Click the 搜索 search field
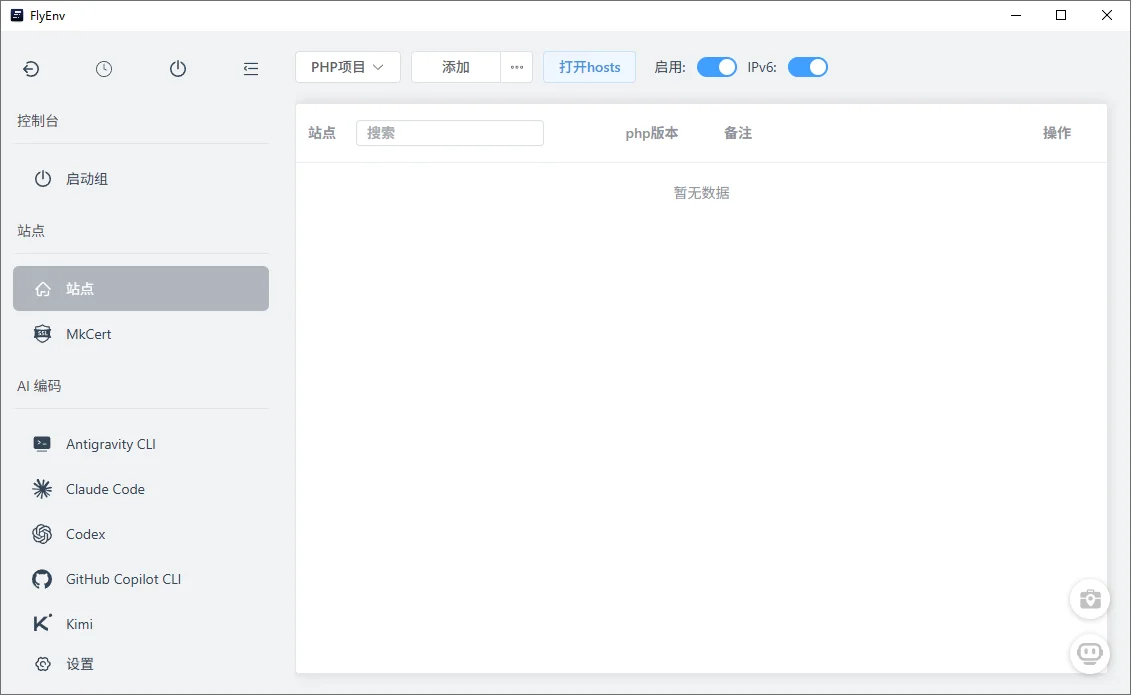Viewport: 1131px width, 695px height. (450, 133)
